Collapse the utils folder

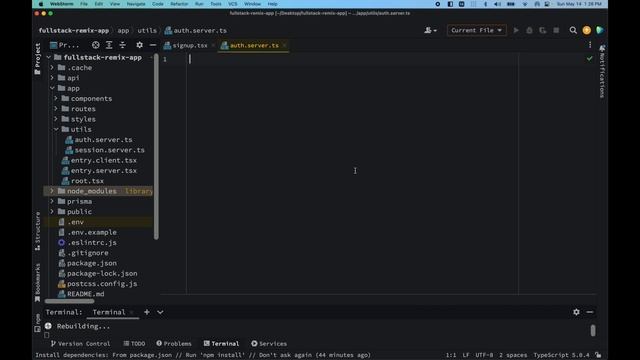pyautogui.click(x=56, y=129)
